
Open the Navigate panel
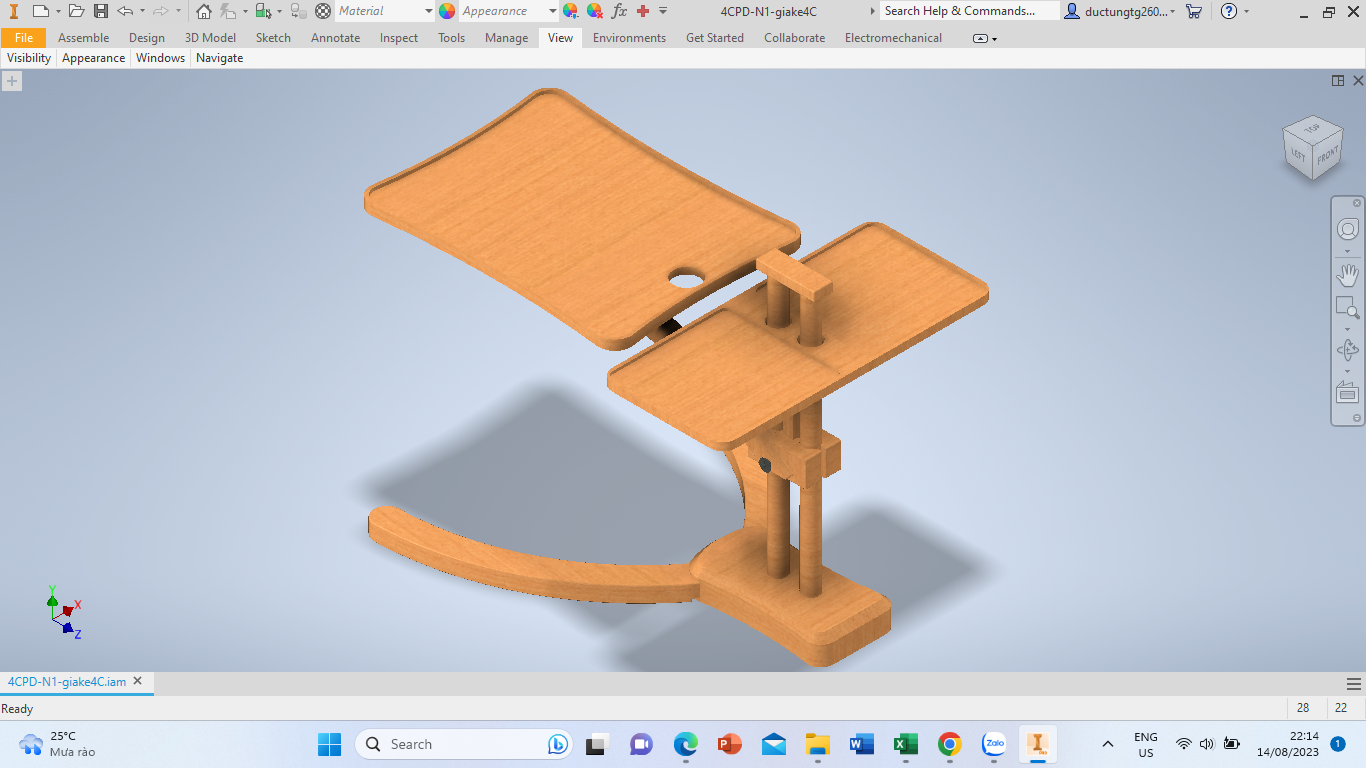coord(220,58)
